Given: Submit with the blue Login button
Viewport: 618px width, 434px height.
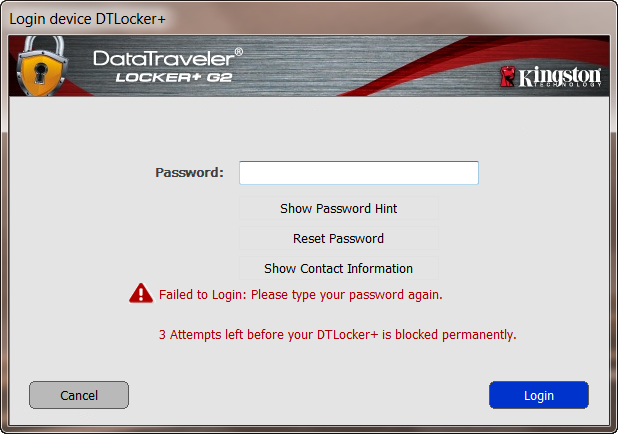Looking at the screenshot, I should coord(539,395).
